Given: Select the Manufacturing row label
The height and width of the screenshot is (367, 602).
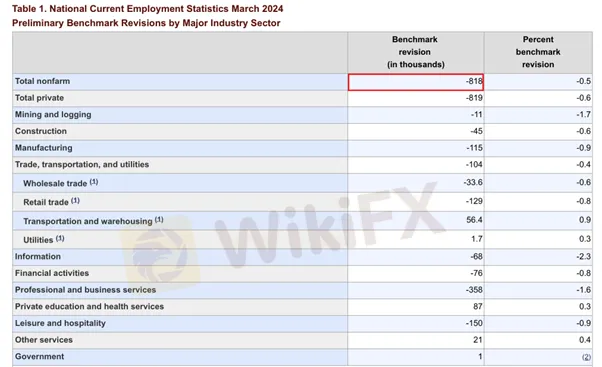Looking at the screenshot, I should click(44, 148).
